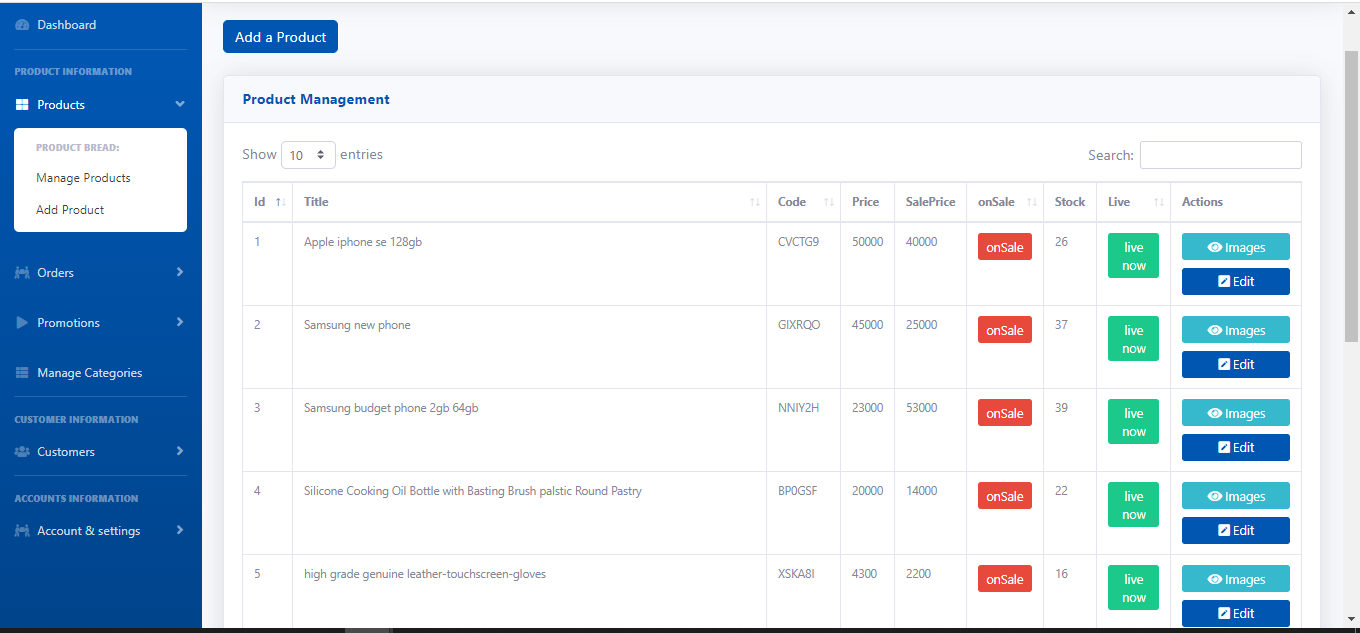Screen dimensions: 1360x633
Task: Sort by Live column sort arrows
Action: tap(1159, 202)
